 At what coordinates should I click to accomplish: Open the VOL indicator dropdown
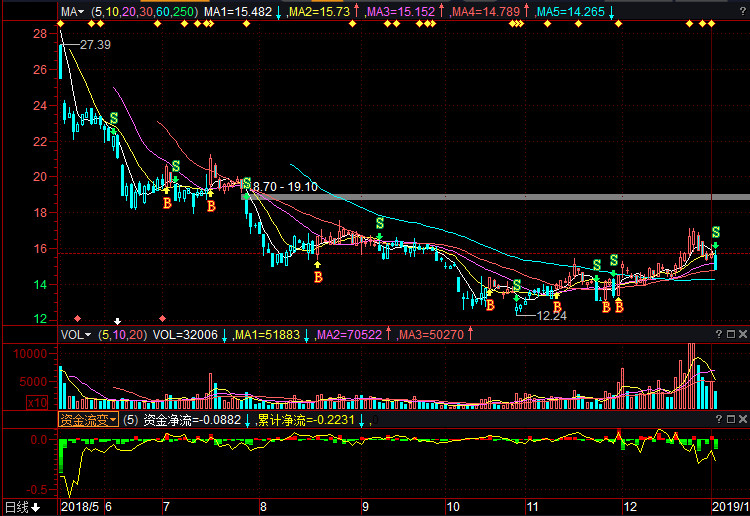(75, 335)
